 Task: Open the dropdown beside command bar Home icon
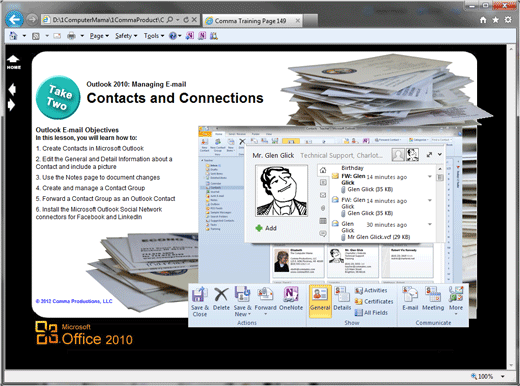pyautogui.click(x=24, y=36)
